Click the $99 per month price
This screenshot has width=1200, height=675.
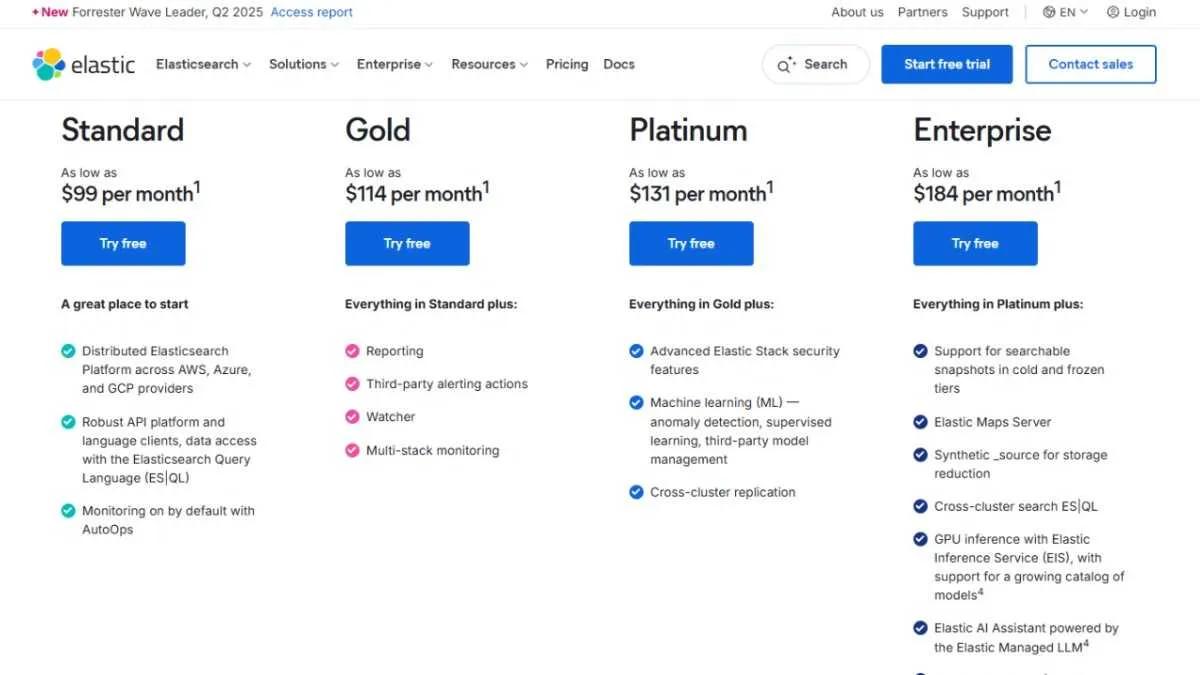click(131, 193)
